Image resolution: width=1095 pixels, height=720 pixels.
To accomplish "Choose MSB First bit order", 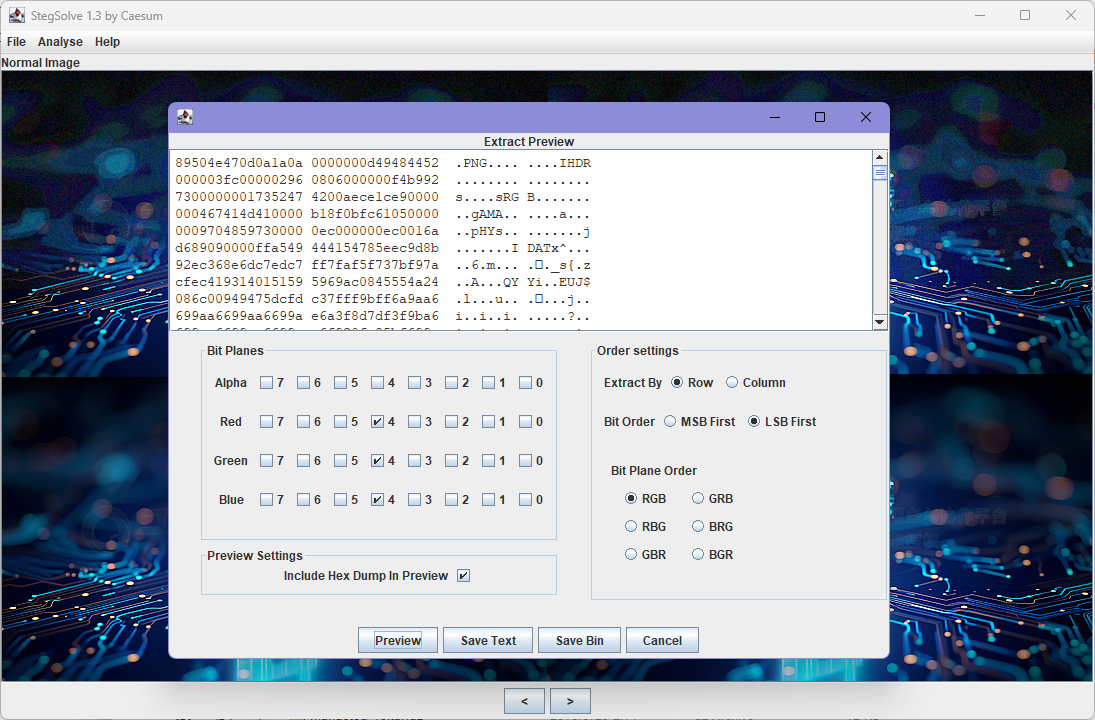I will 670,422.
